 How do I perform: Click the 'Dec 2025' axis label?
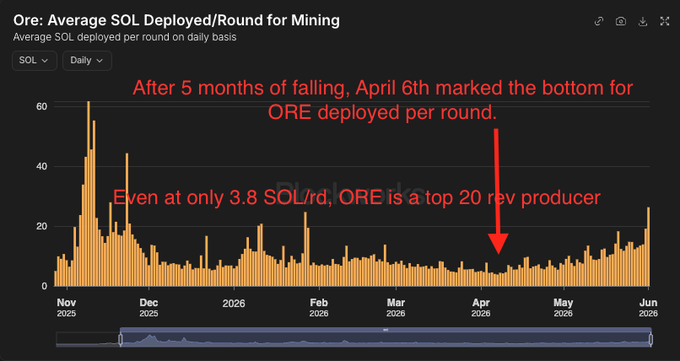149,308
